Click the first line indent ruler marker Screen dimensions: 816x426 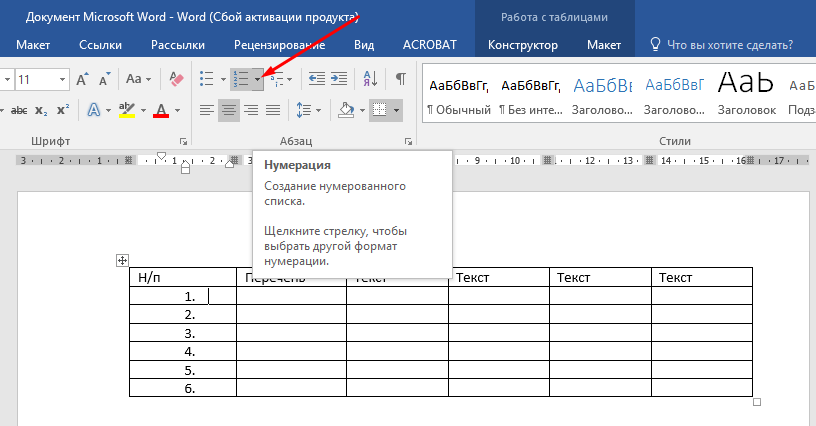[161, 156]
